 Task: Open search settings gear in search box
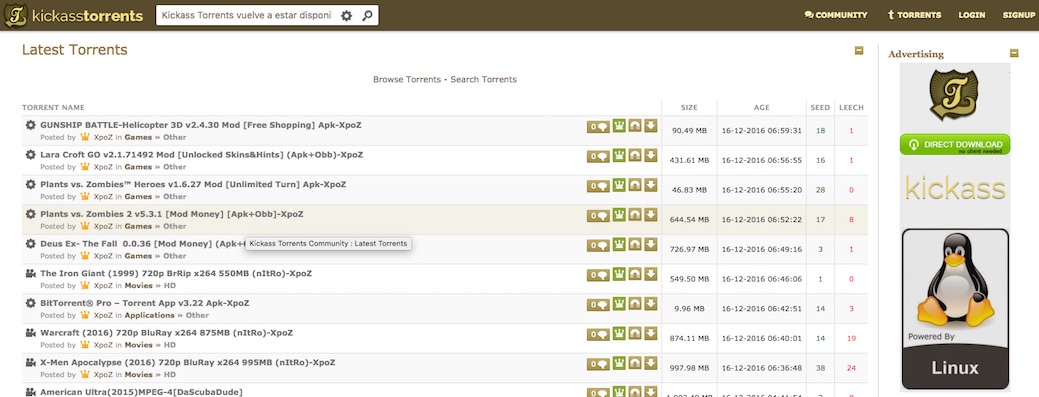(x=347, y=15)
